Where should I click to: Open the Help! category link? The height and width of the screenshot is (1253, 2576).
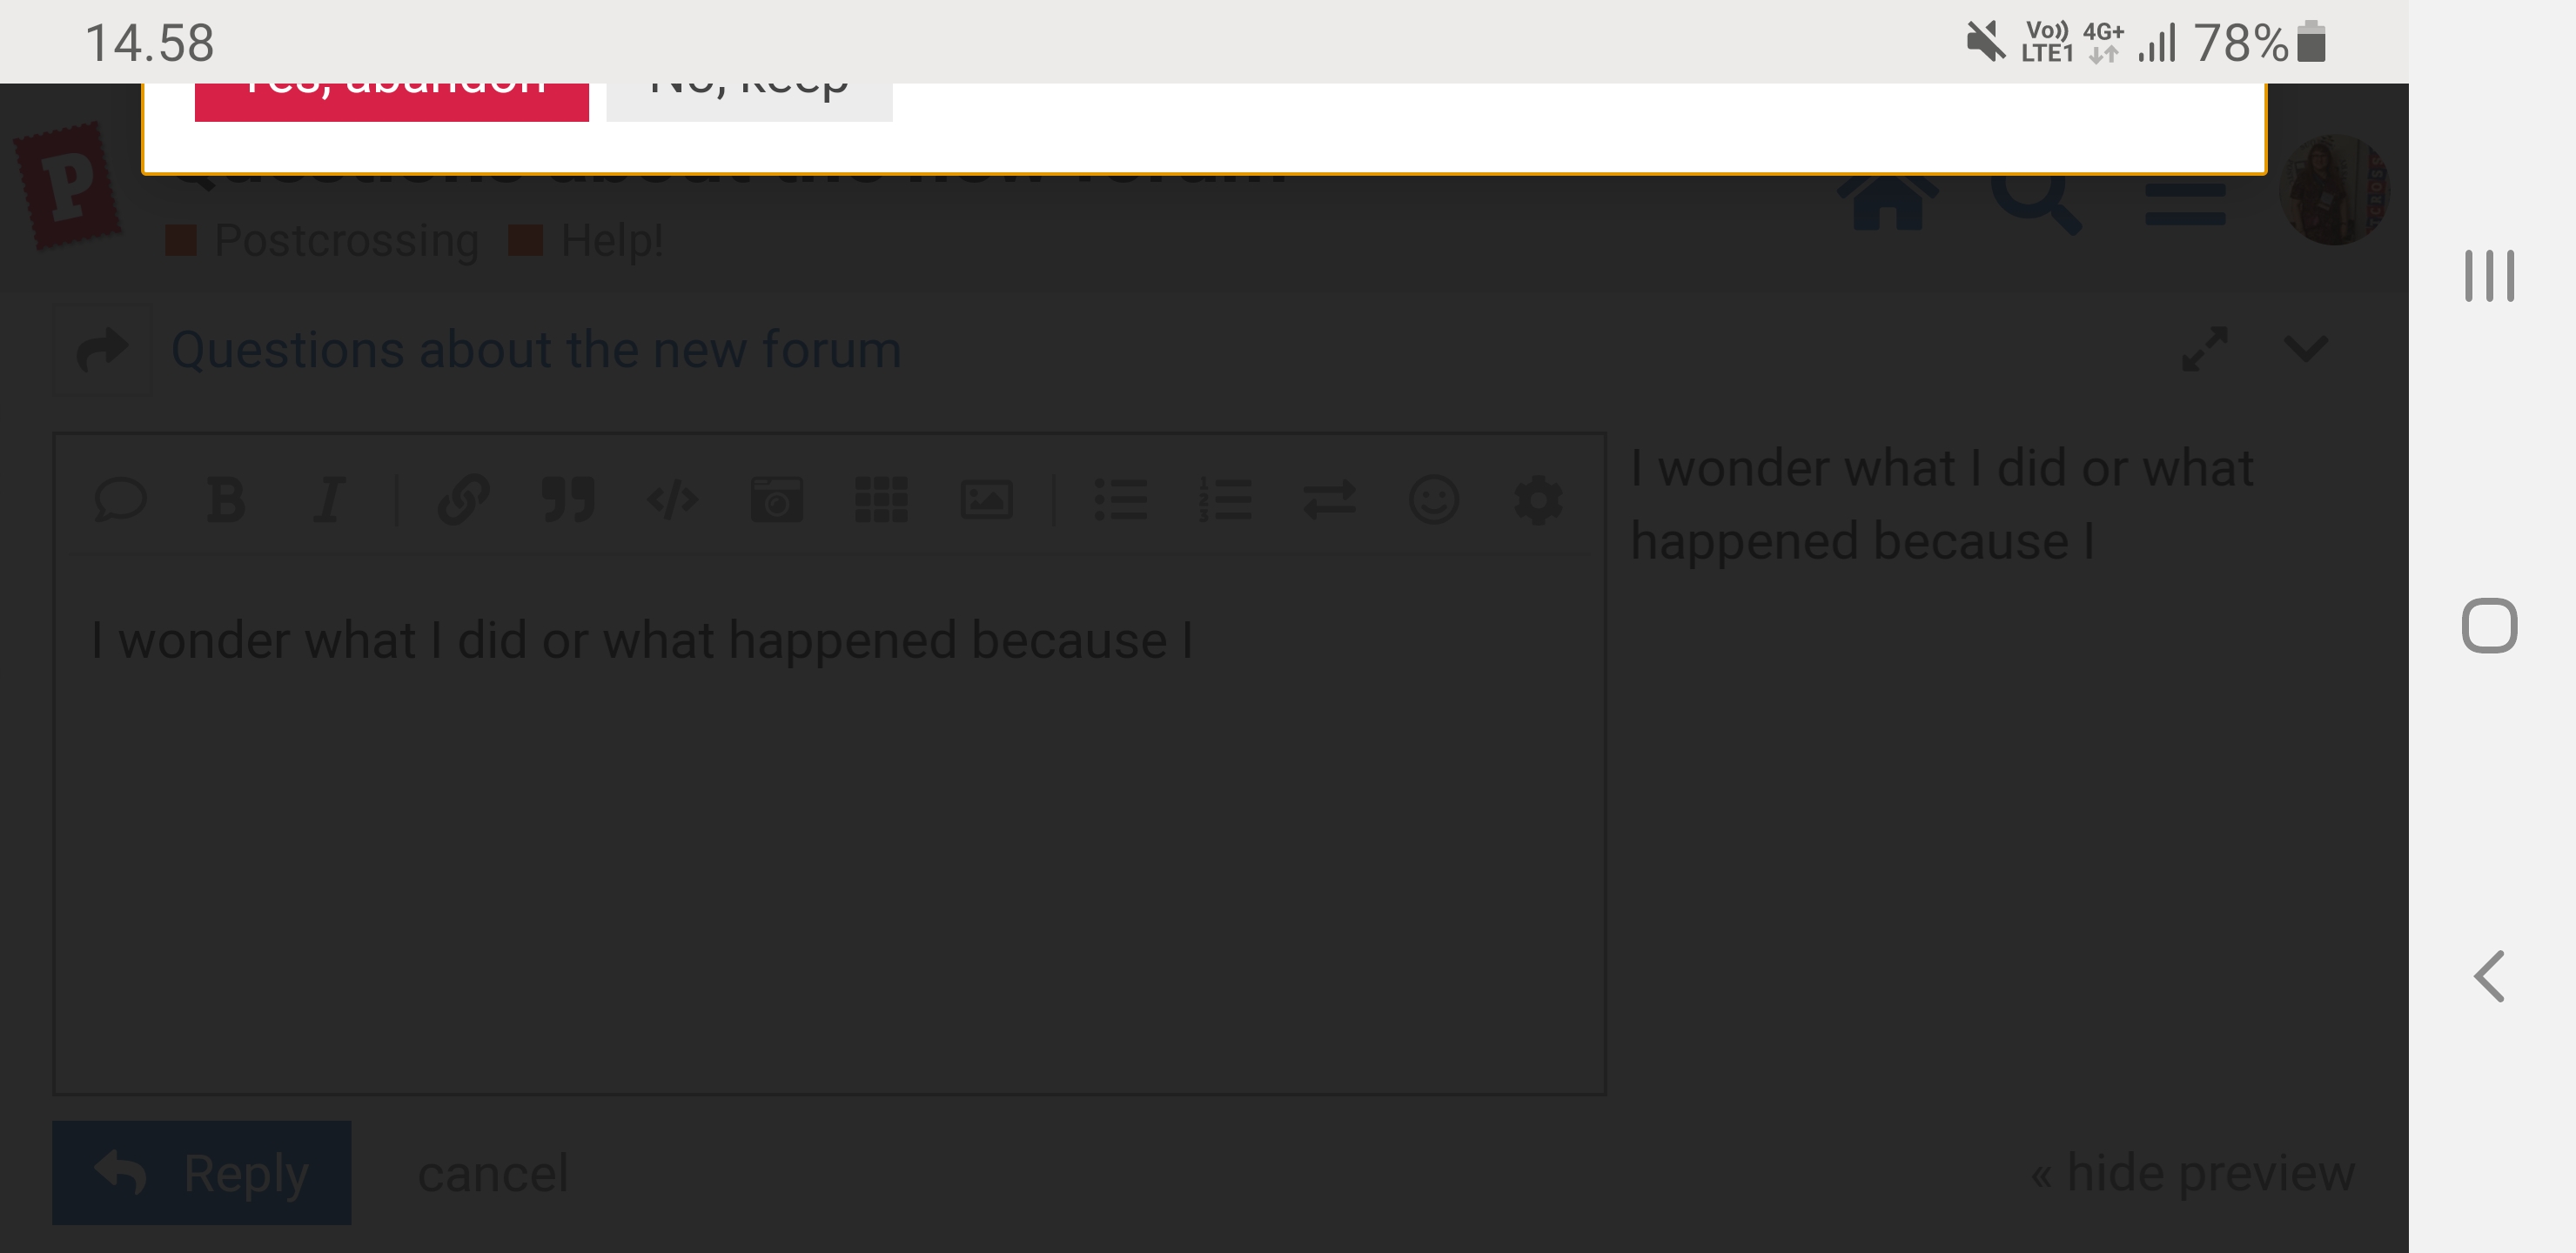click(x=586, y=240)
